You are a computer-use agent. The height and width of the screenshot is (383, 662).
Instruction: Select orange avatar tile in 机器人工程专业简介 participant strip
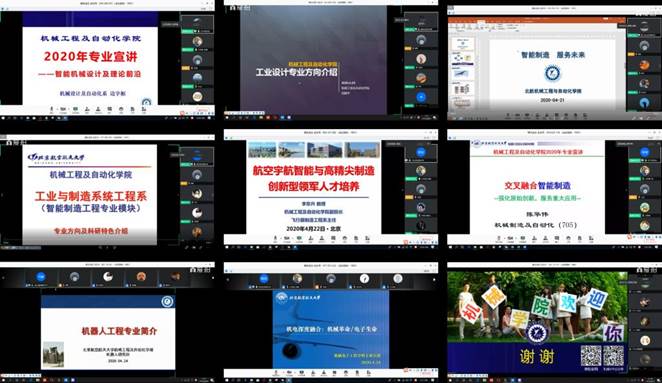coord(141,277)
